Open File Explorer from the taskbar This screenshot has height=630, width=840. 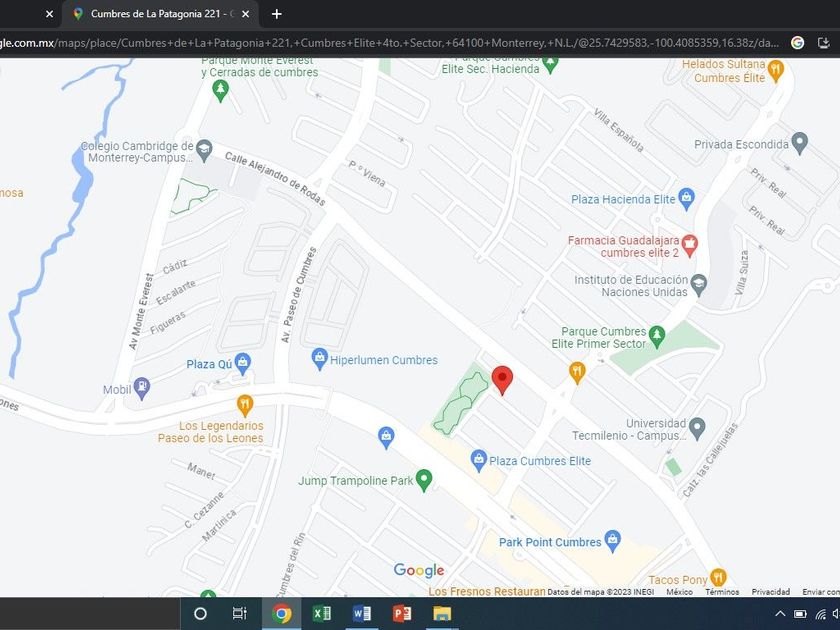(442, 613)
